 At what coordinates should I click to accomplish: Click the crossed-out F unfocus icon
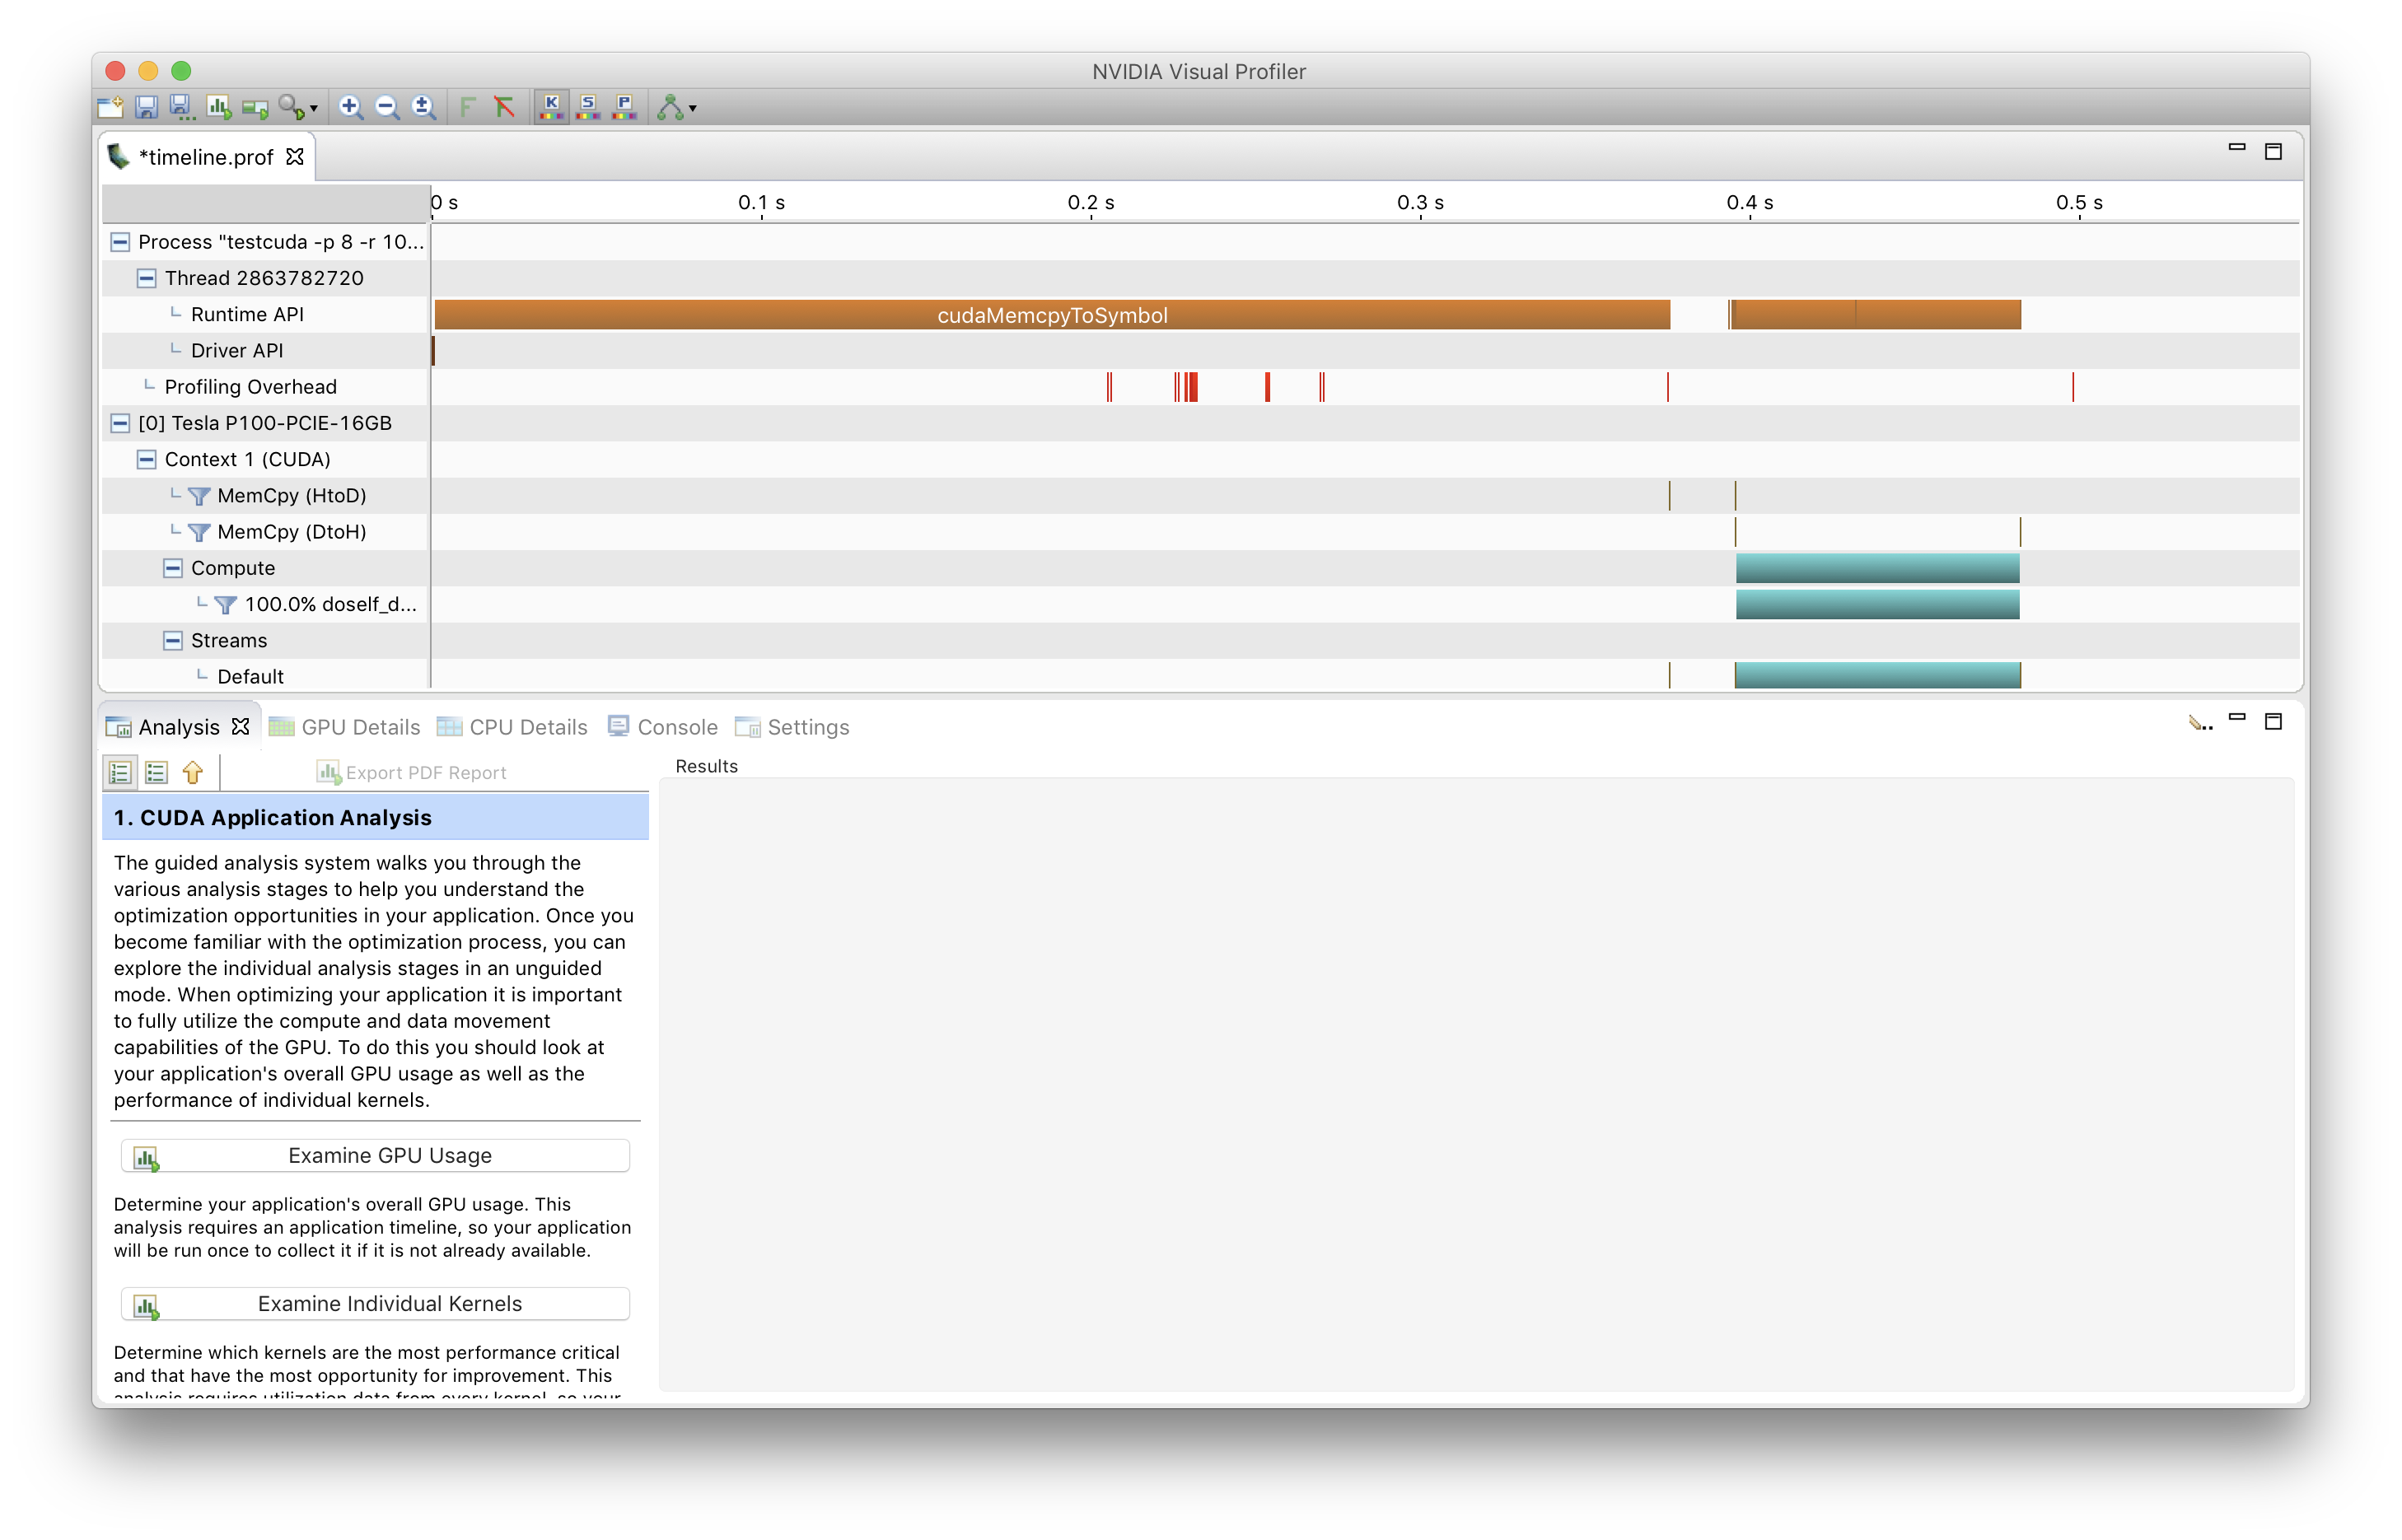point(504,107)
